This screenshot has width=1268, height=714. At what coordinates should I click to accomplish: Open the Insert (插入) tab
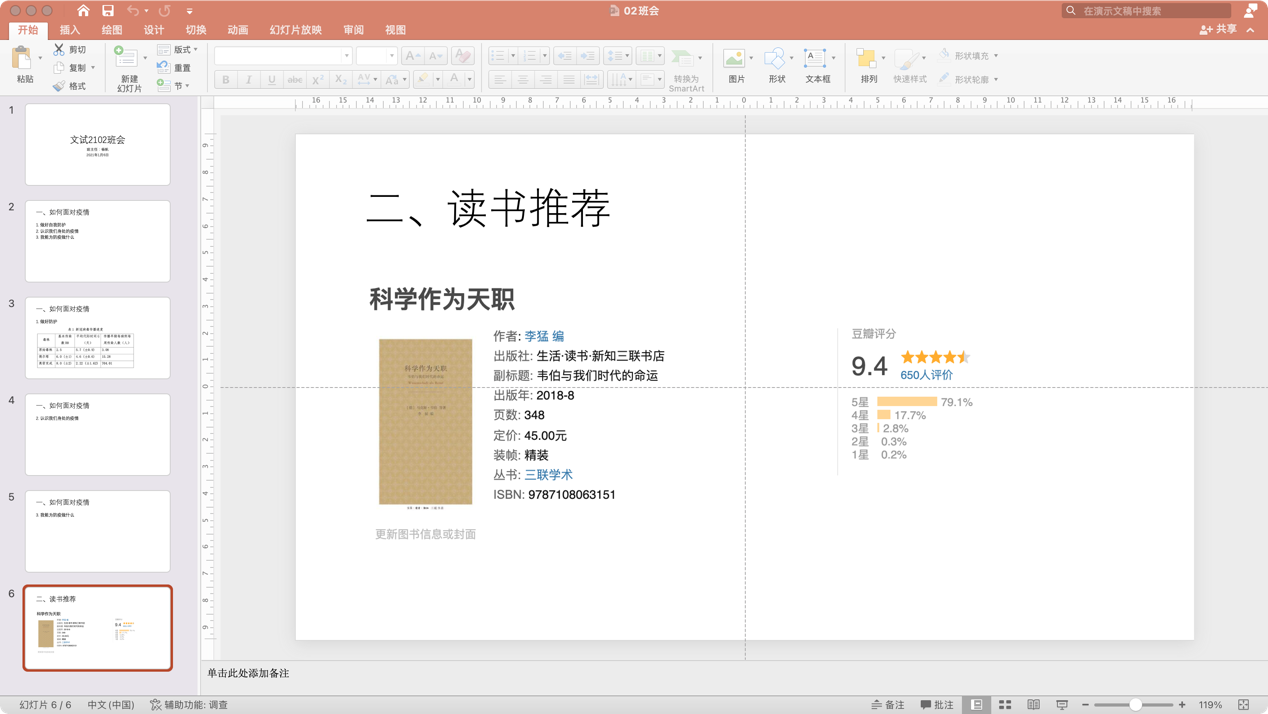pyautogui.click(x=70, y=30)
